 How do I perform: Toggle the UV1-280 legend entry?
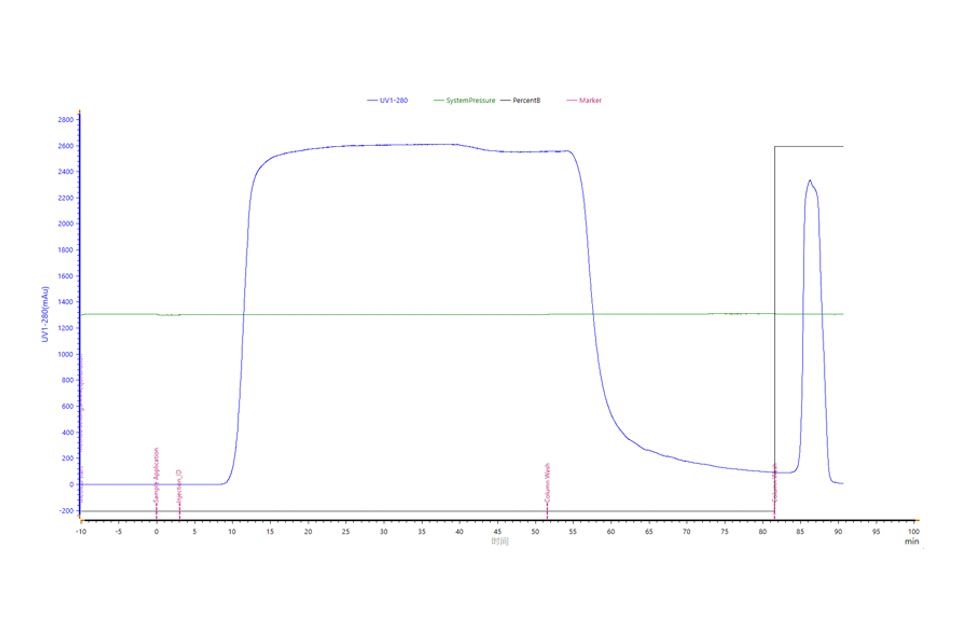click(x=392, y=100)
